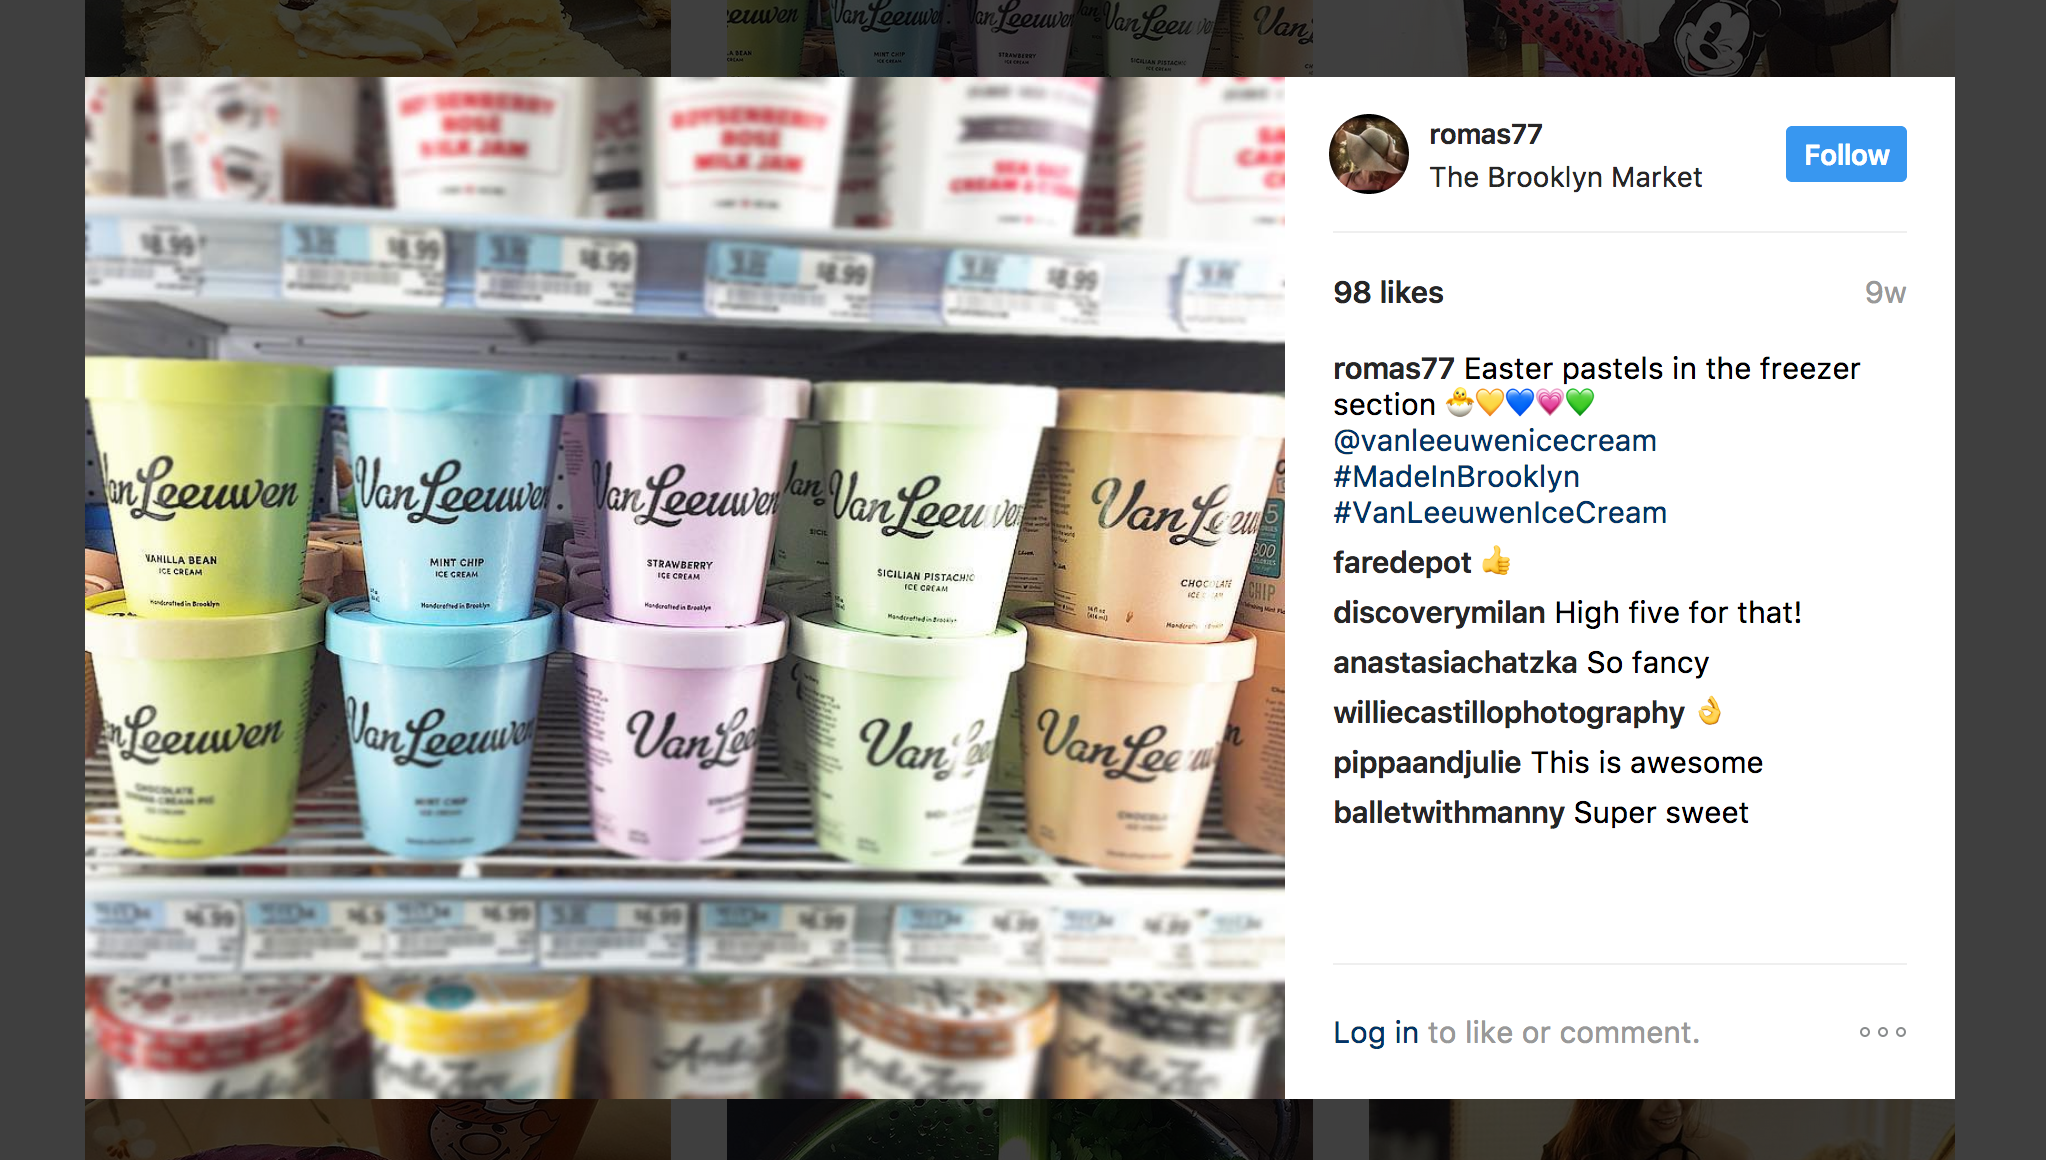2046x1160 pixels.
Task: Visit the @vanleeuwenicecream mention
Action: click(x=1495, y=440)
